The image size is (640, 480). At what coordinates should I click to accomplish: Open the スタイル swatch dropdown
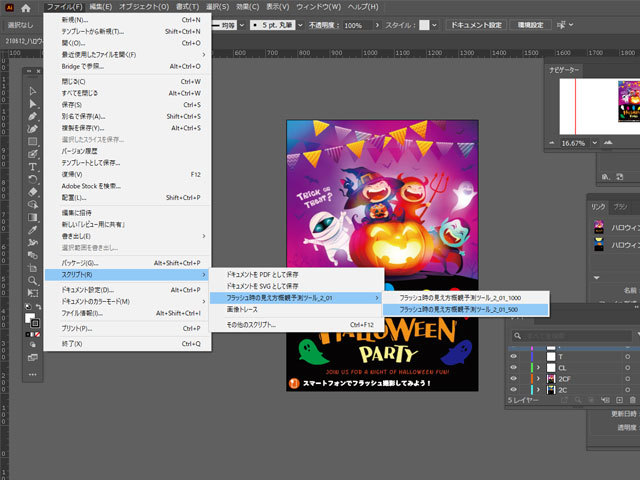(x=434, y=25)
